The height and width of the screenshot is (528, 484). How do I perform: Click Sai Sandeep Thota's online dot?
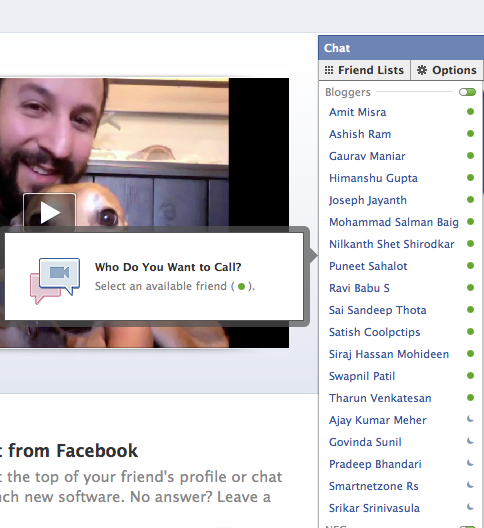point(471,309)
